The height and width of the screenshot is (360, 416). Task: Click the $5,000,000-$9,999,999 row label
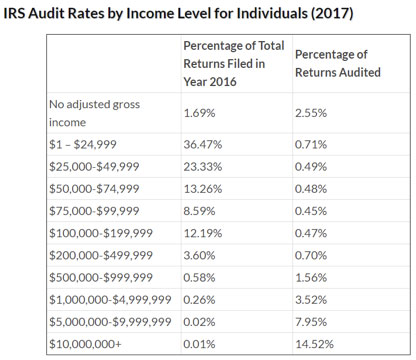click(110, 322)
